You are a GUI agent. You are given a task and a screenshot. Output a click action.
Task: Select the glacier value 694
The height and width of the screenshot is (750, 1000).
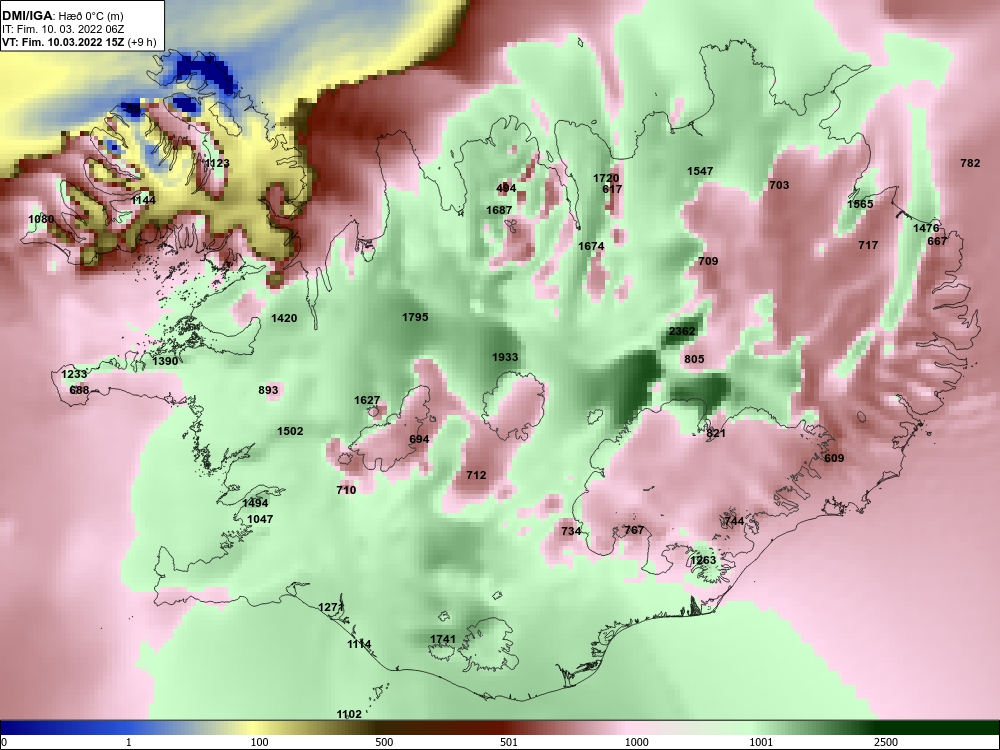(419, 439)
